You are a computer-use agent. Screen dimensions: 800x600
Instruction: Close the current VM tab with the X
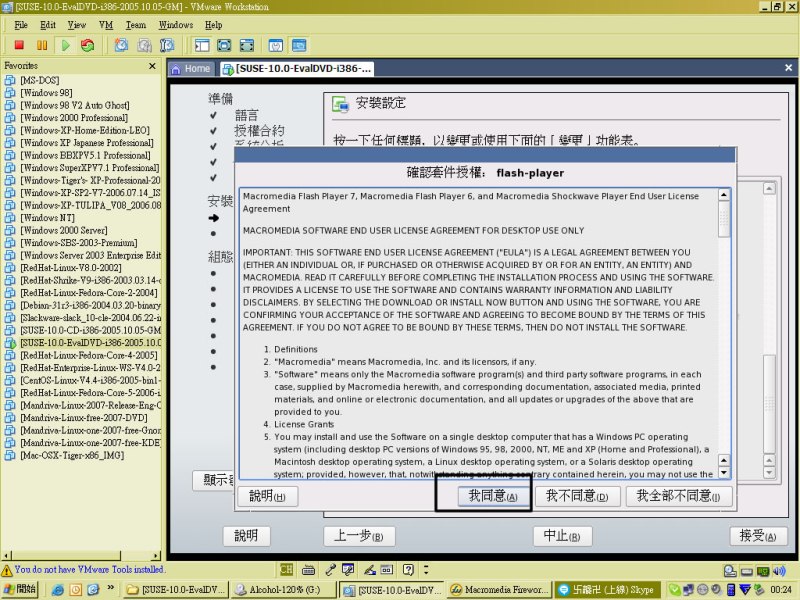pos(788,67)
